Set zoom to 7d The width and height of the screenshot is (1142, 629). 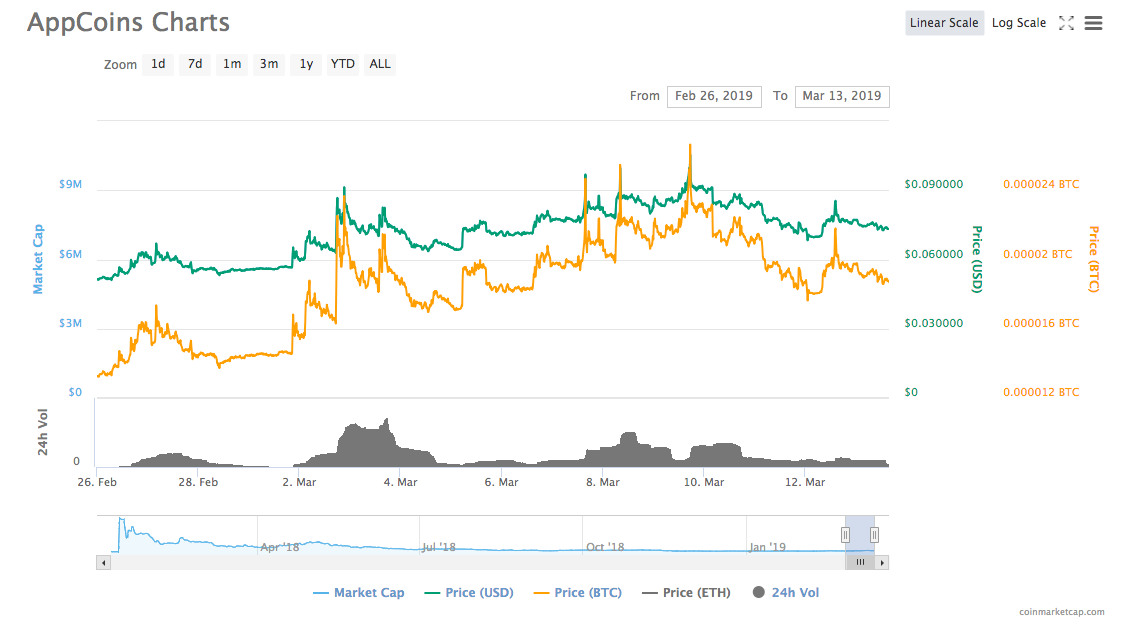click(194, 64)
